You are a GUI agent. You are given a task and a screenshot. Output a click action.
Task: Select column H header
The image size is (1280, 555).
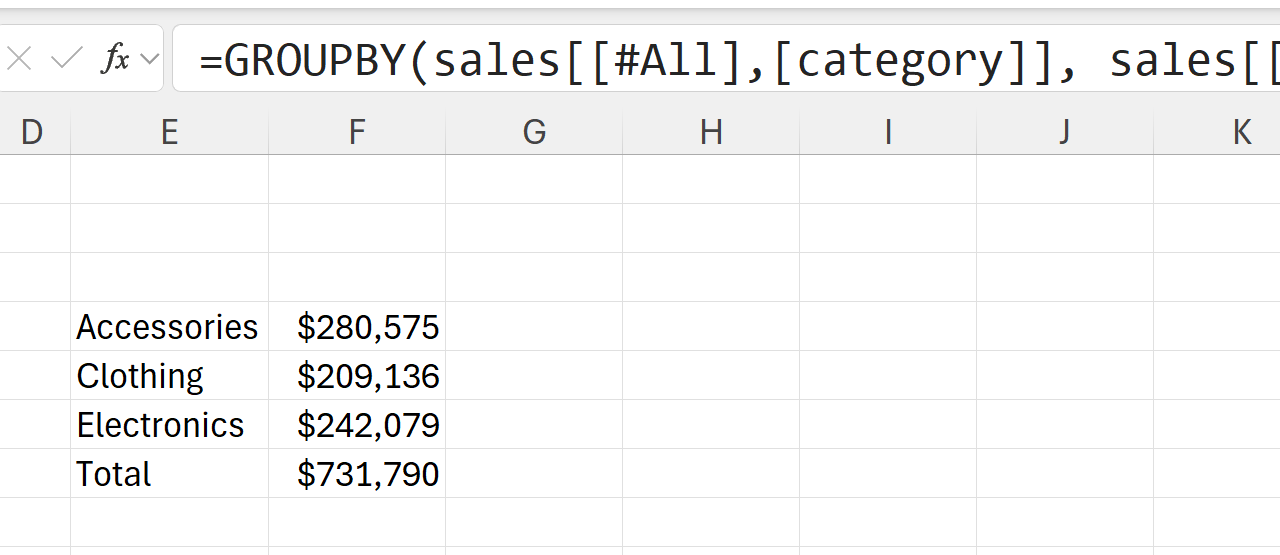pos(711,132)
